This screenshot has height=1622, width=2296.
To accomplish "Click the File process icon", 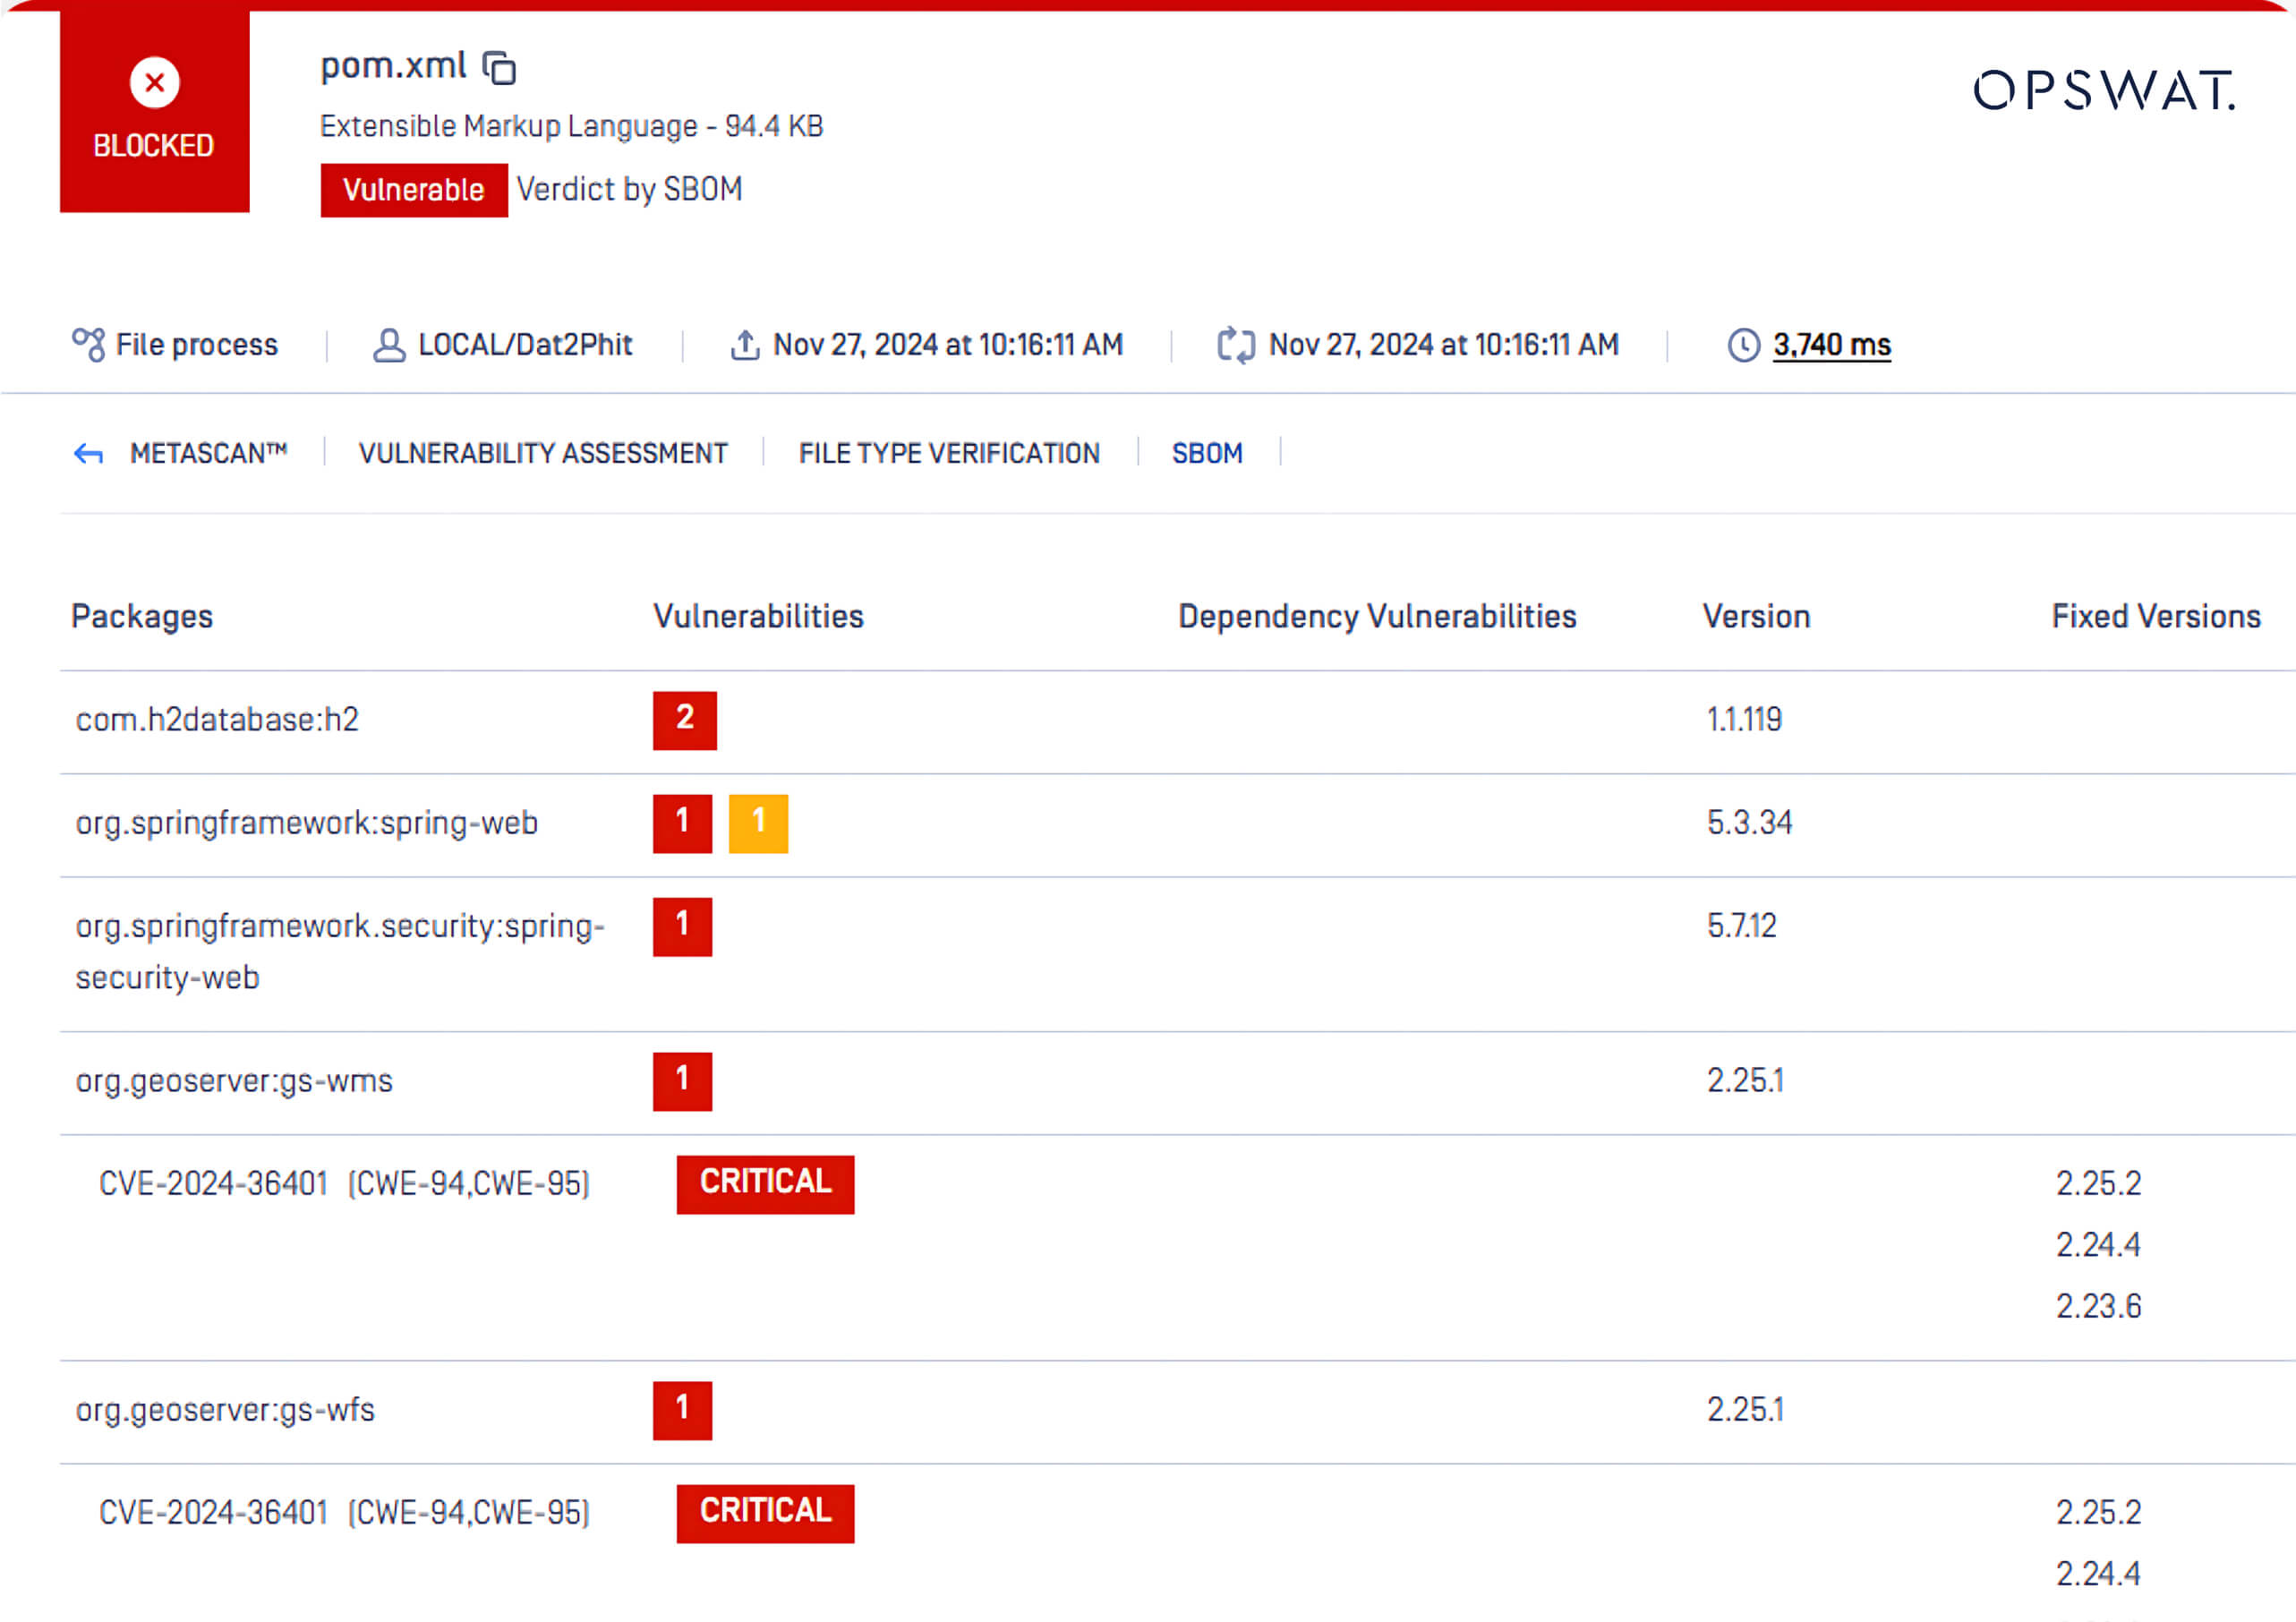I will [x=88, y=343].
